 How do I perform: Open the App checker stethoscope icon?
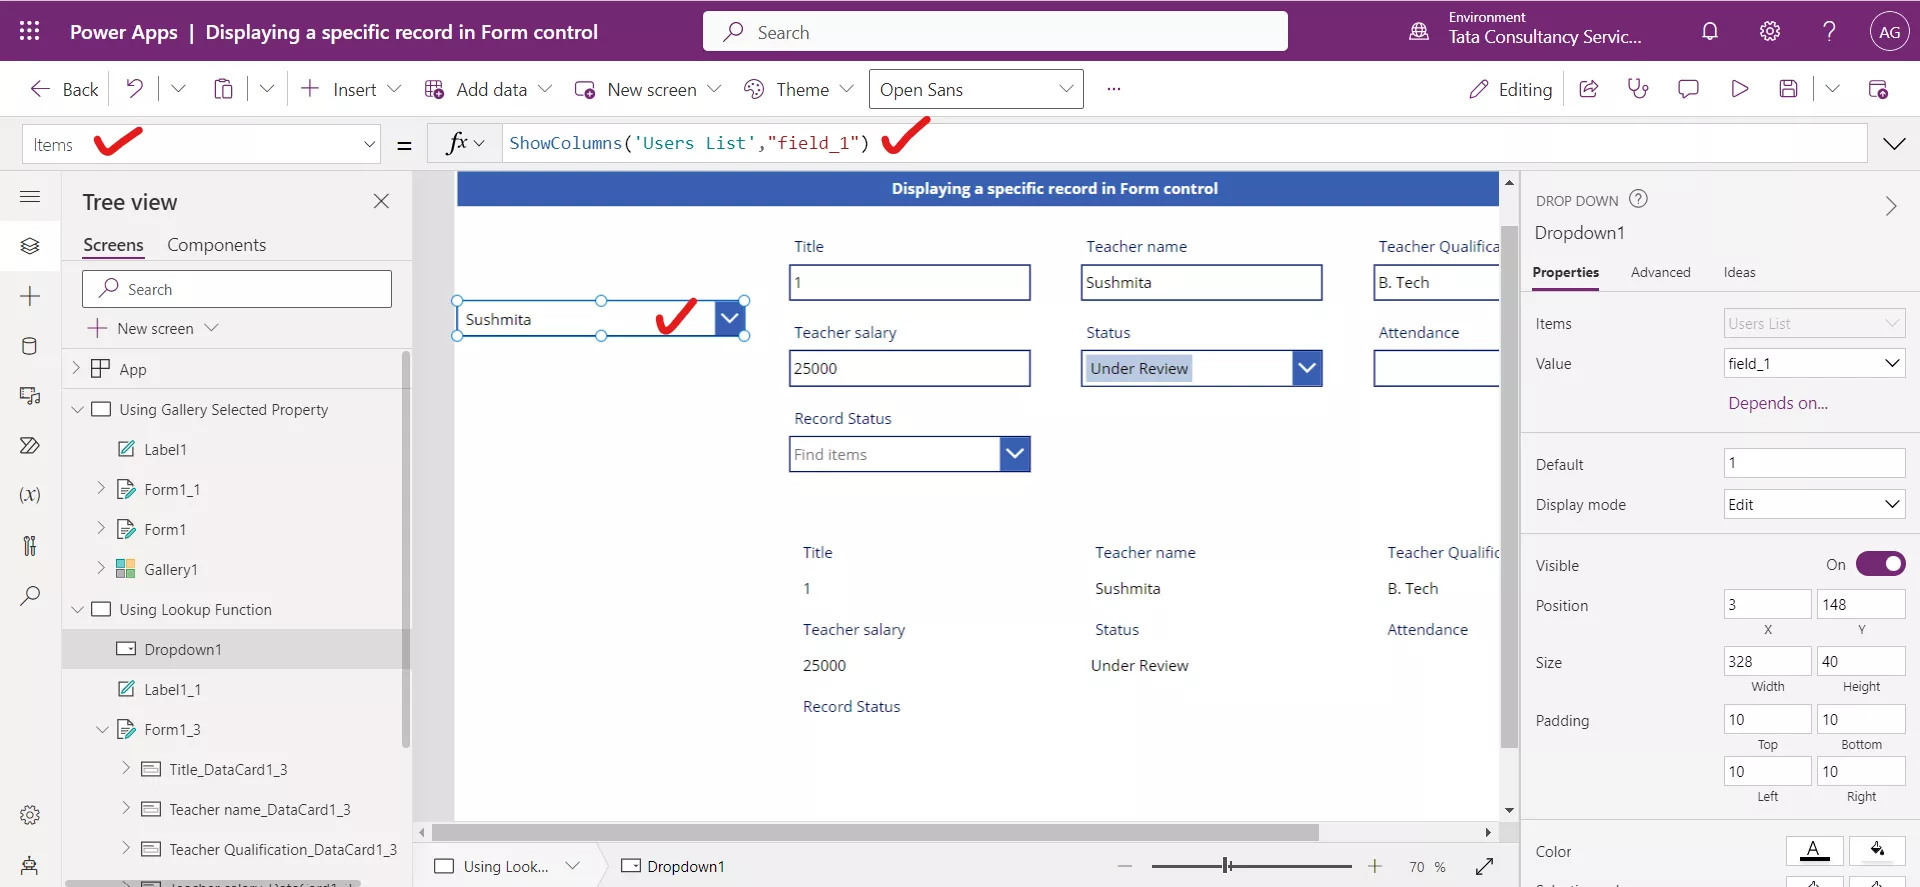(x=1638, y=89)
